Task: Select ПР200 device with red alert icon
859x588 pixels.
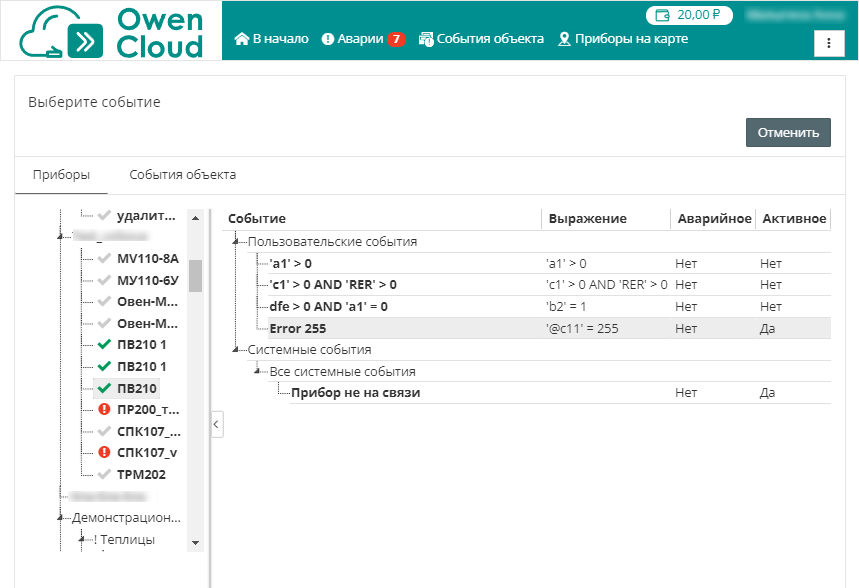Action: tap(148, 410)
